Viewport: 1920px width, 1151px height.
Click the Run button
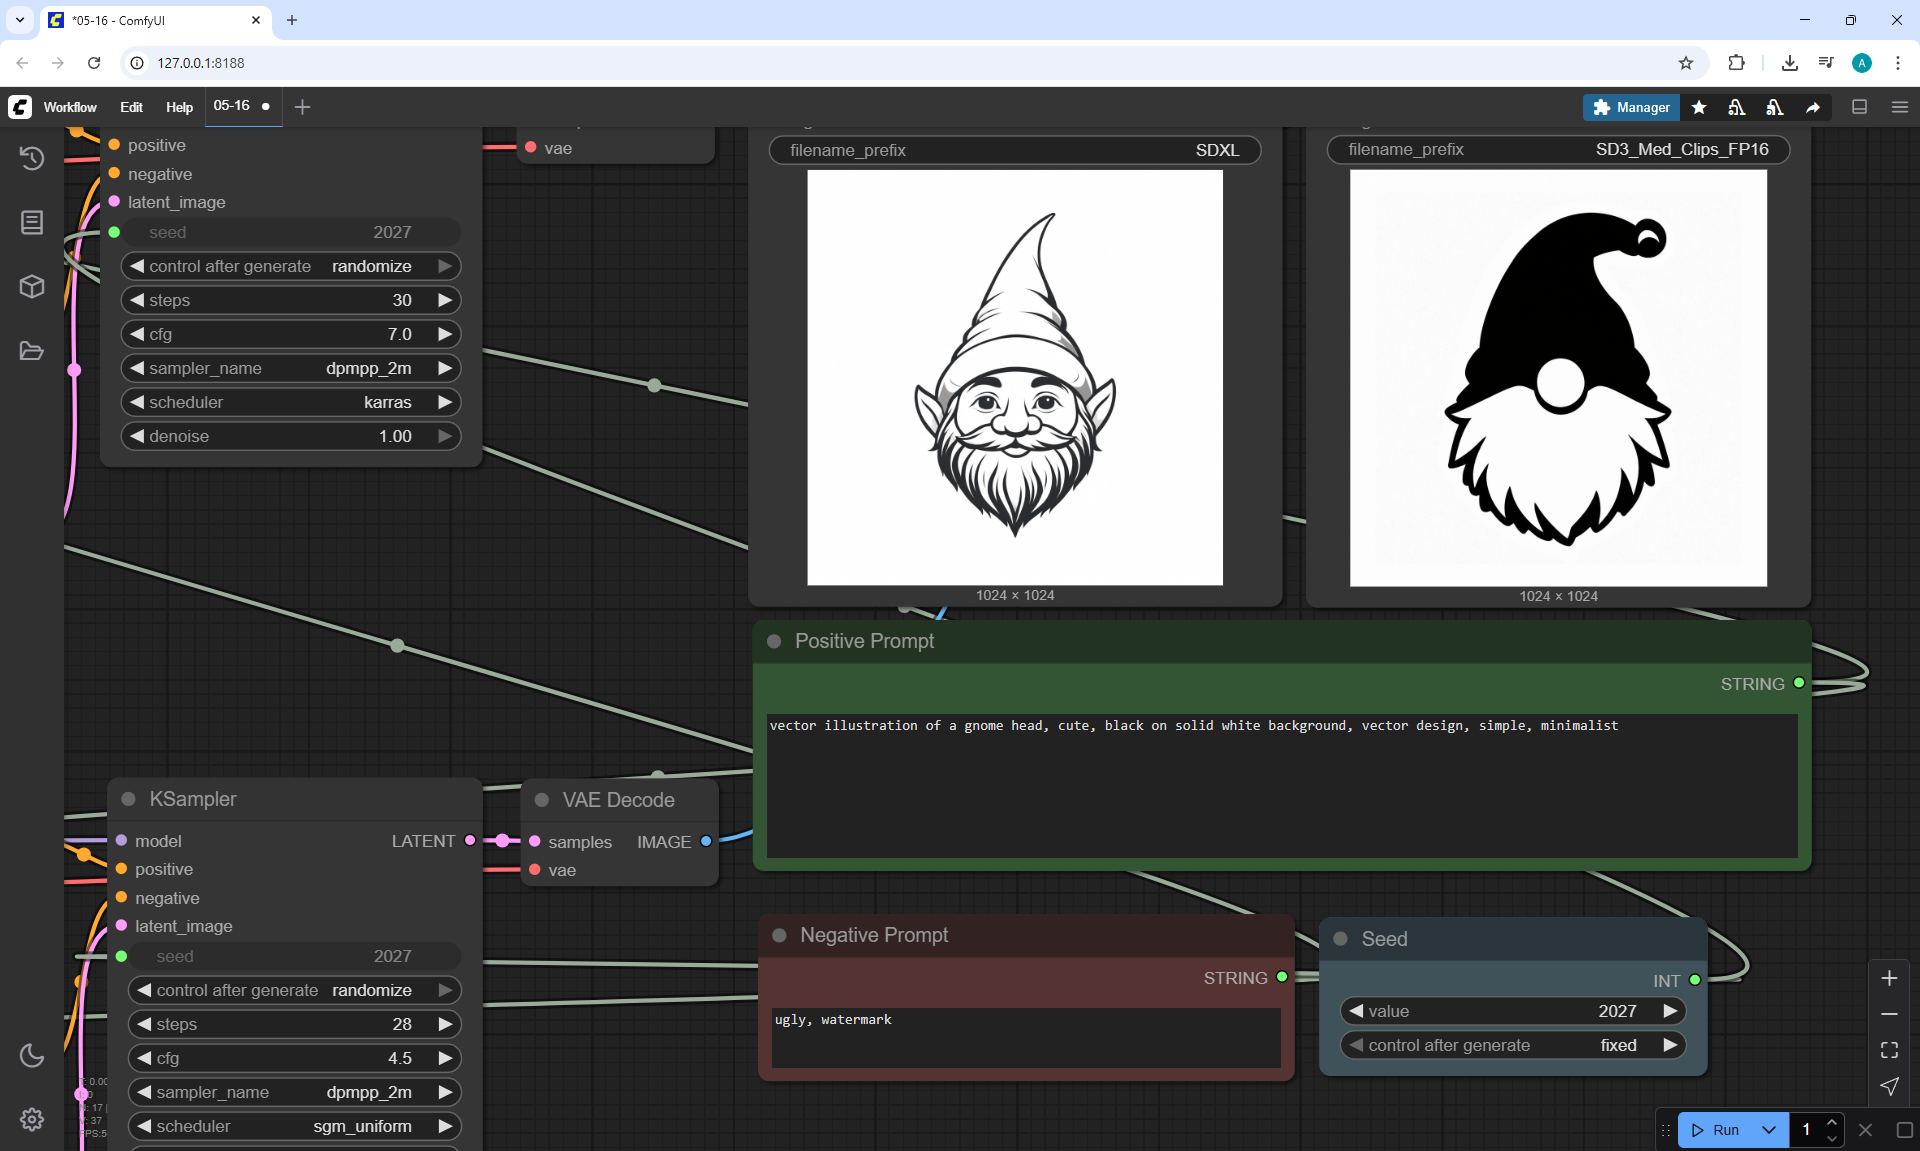(1718, 1130)
